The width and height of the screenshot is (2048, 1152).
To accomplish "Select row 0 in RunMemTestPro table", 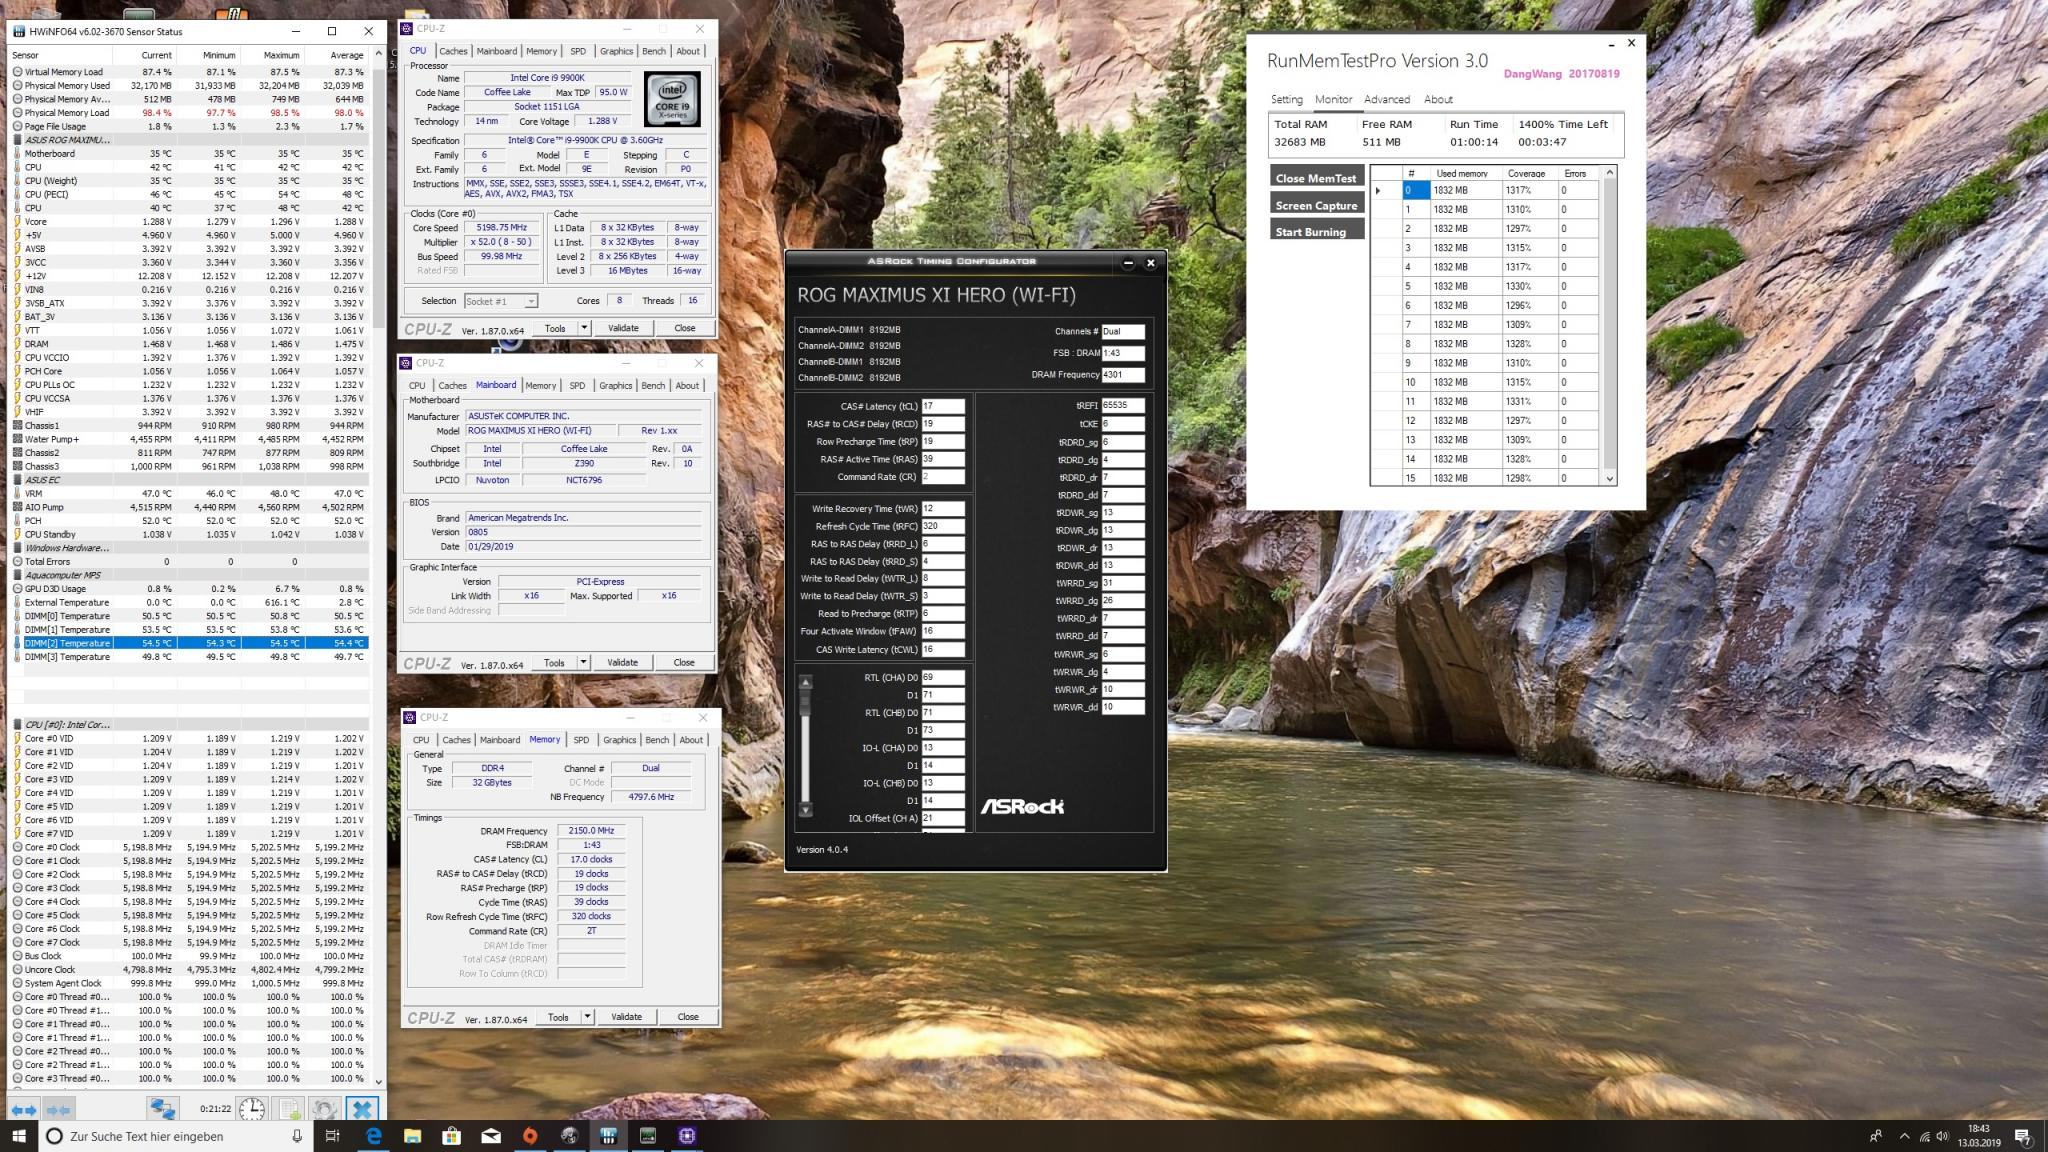I will coord(1486,190).
